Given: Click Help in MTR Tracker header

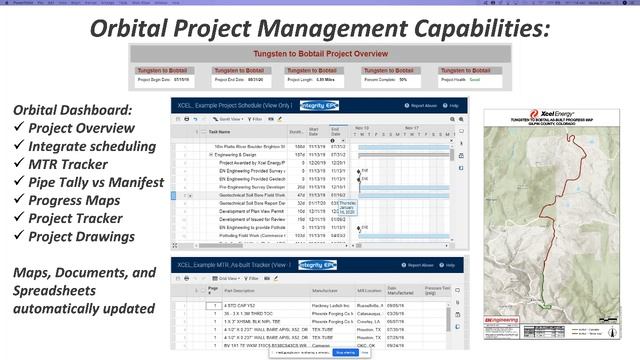Looking at the screenshot, I should 447,265.
